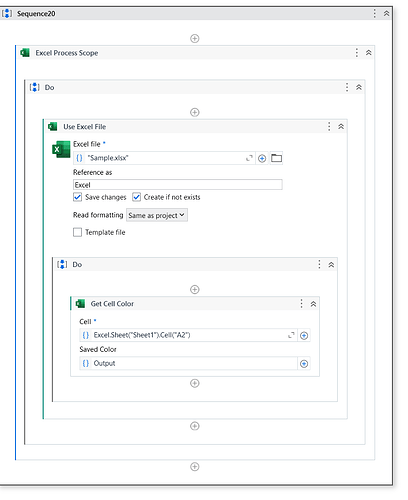Open Use Excel File options menu

click(x=329, y=127)
